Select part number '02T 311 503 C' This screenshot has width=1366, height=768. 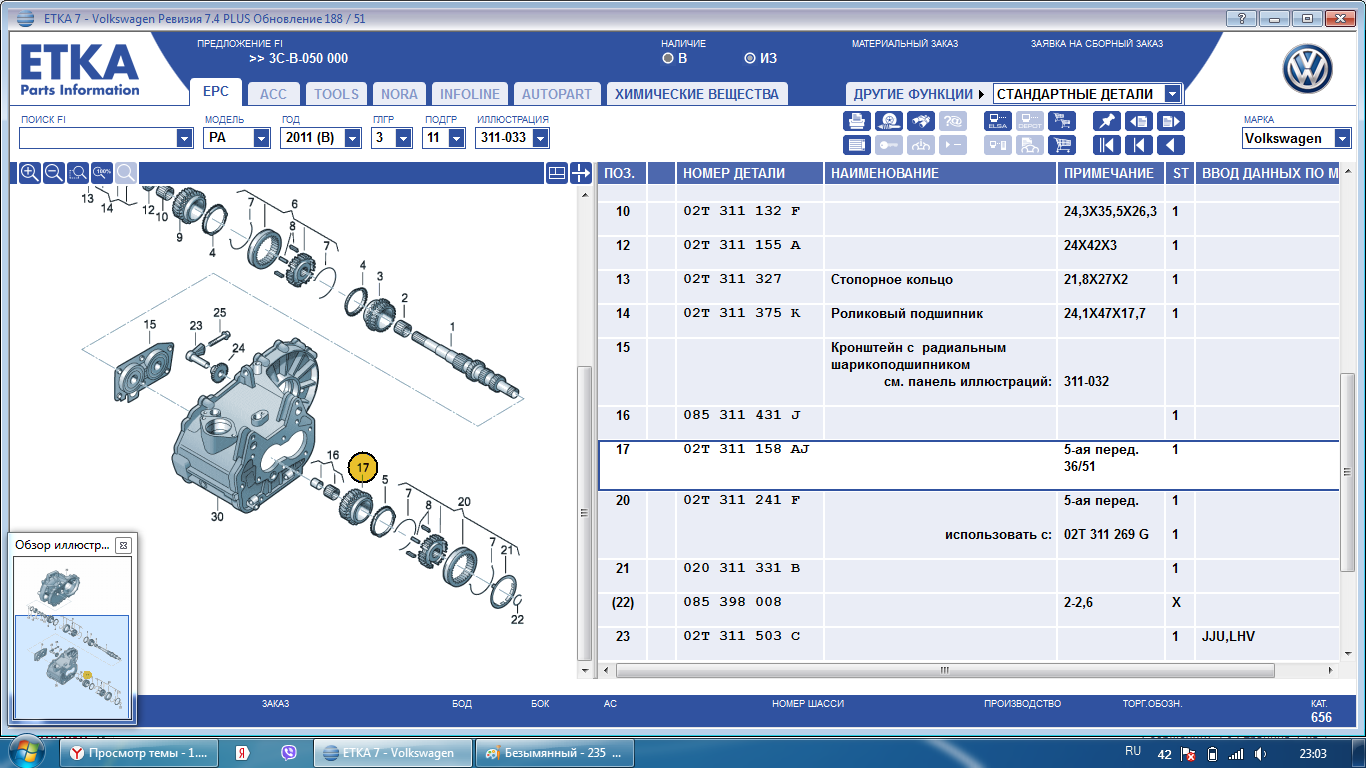(742, 637)
